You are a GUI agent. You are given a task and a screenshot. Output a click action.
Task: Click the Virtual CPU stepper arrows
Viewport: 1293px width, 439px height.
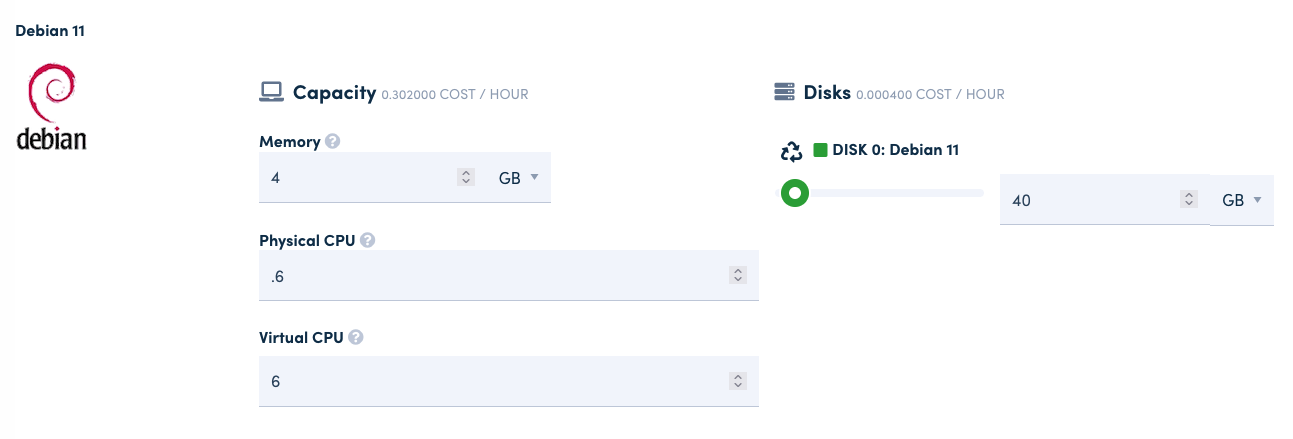737,380
